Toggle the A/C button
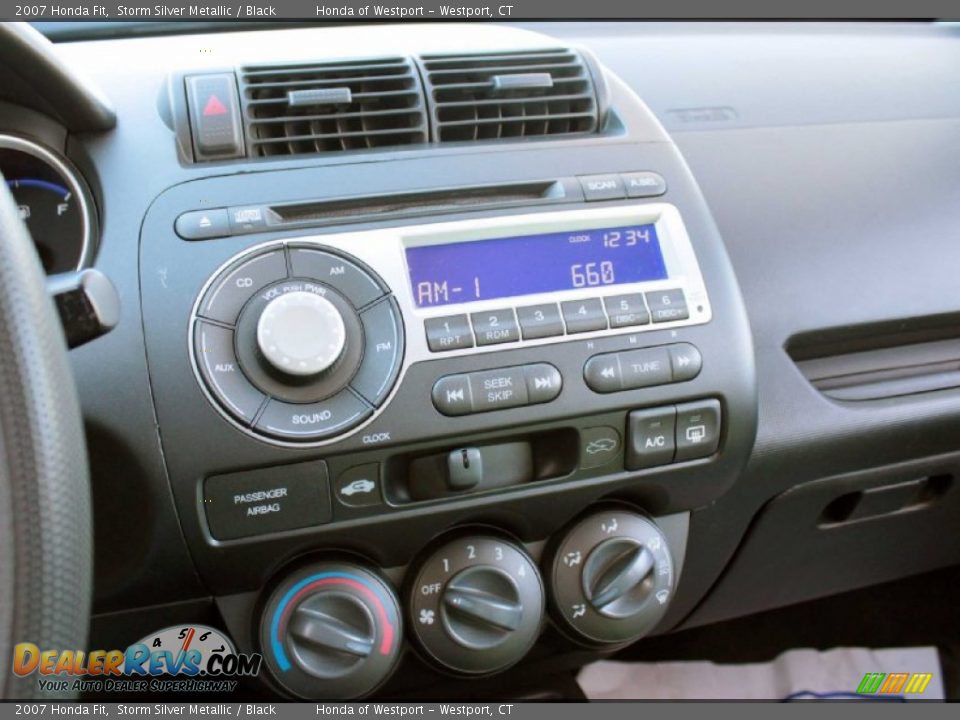Viewport: 960px width, 720px height. [x=652, y=432]
